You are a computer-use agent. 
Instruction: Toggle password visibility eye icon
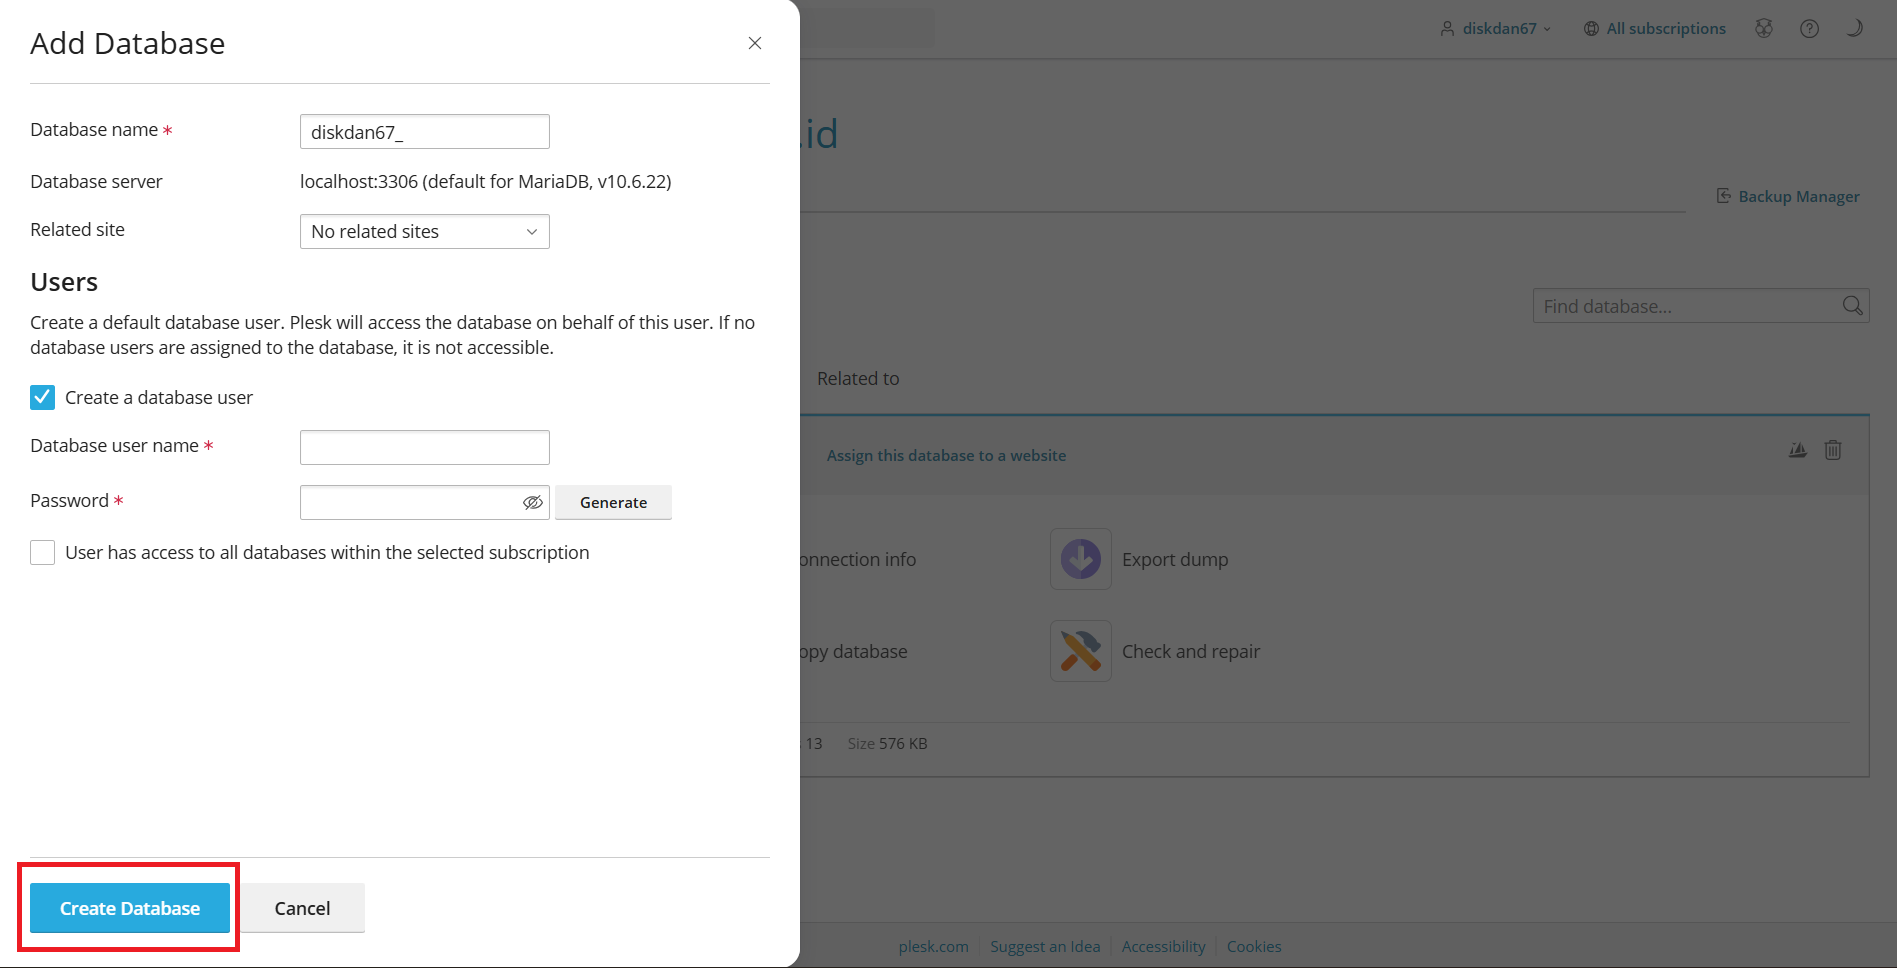pos(533,502)
